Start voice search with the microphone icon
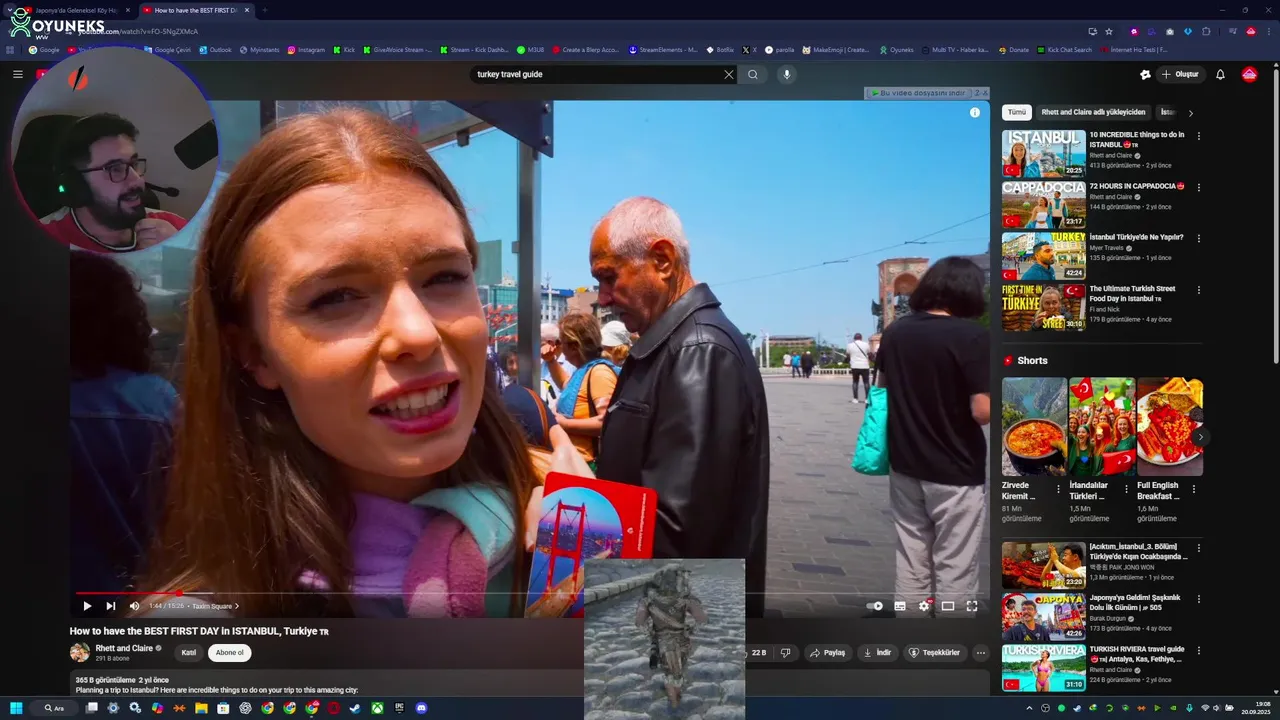 pyautogui.click(x=787, y=74)
